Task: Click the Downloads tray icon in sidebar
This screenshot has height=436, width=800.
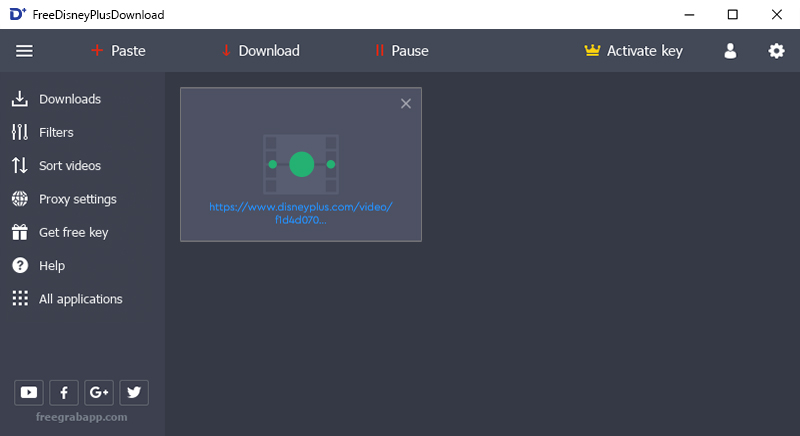Action: 20,99
